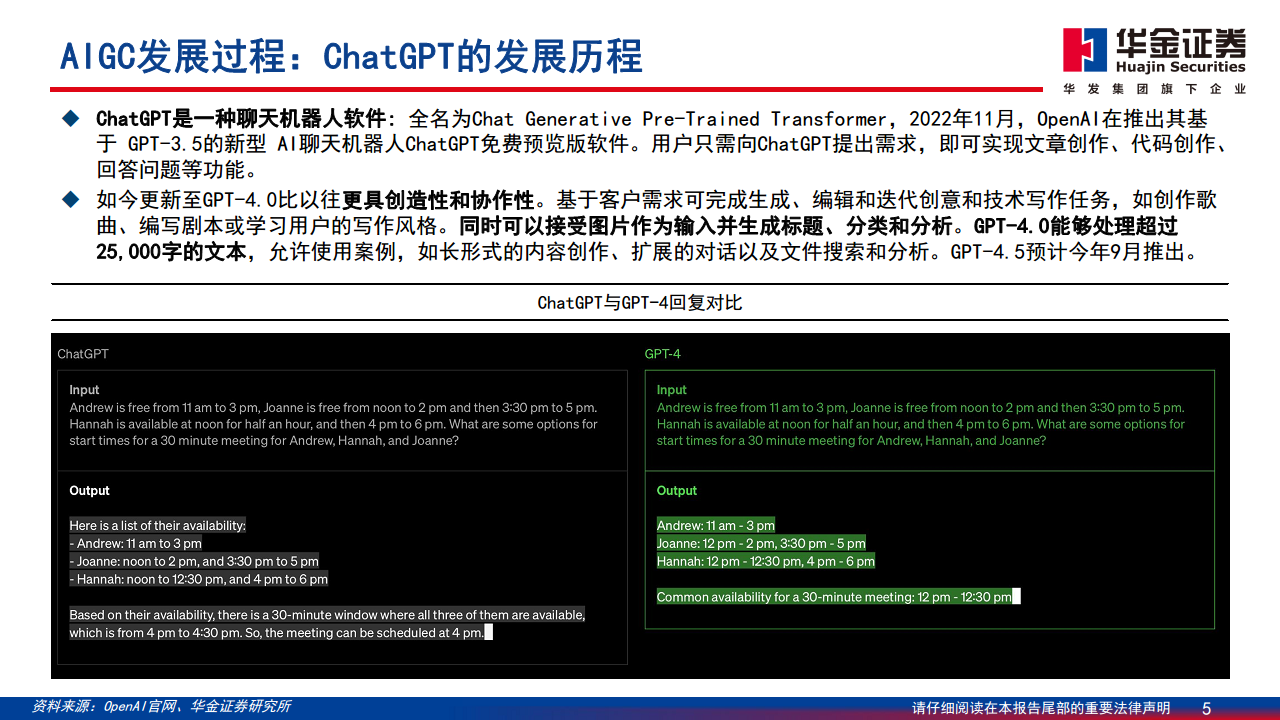Click the "Input" heading in the GPT-4 panel
Image resolution: width=1280 pixels, height=720 pixels.
click(672, 390)
